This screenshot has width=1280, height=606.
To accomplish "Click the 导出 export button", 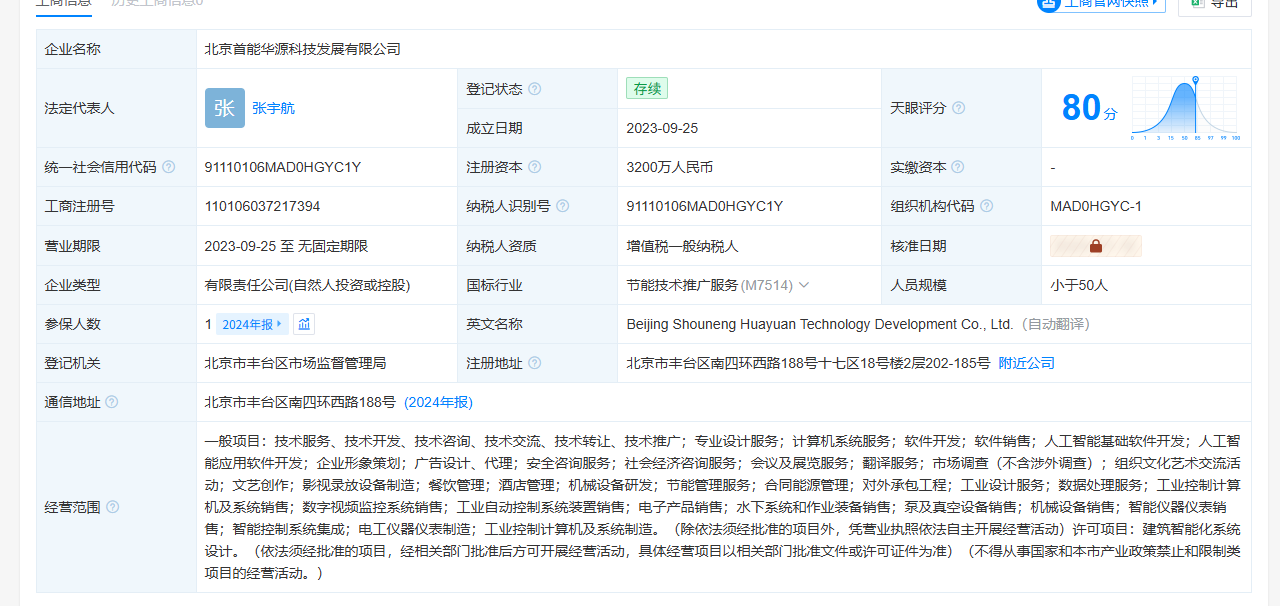I will tap(1214, 3).
